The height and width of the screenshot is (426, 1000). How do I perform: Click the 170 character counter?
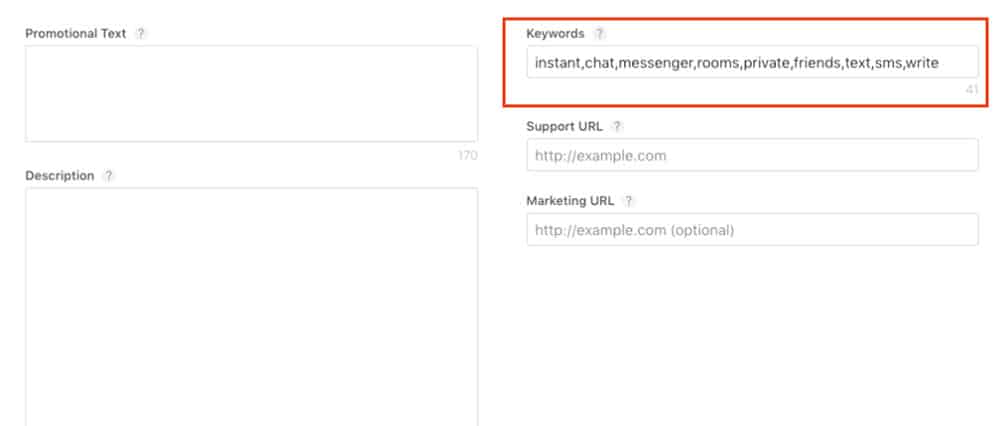[x=467, y=155]
